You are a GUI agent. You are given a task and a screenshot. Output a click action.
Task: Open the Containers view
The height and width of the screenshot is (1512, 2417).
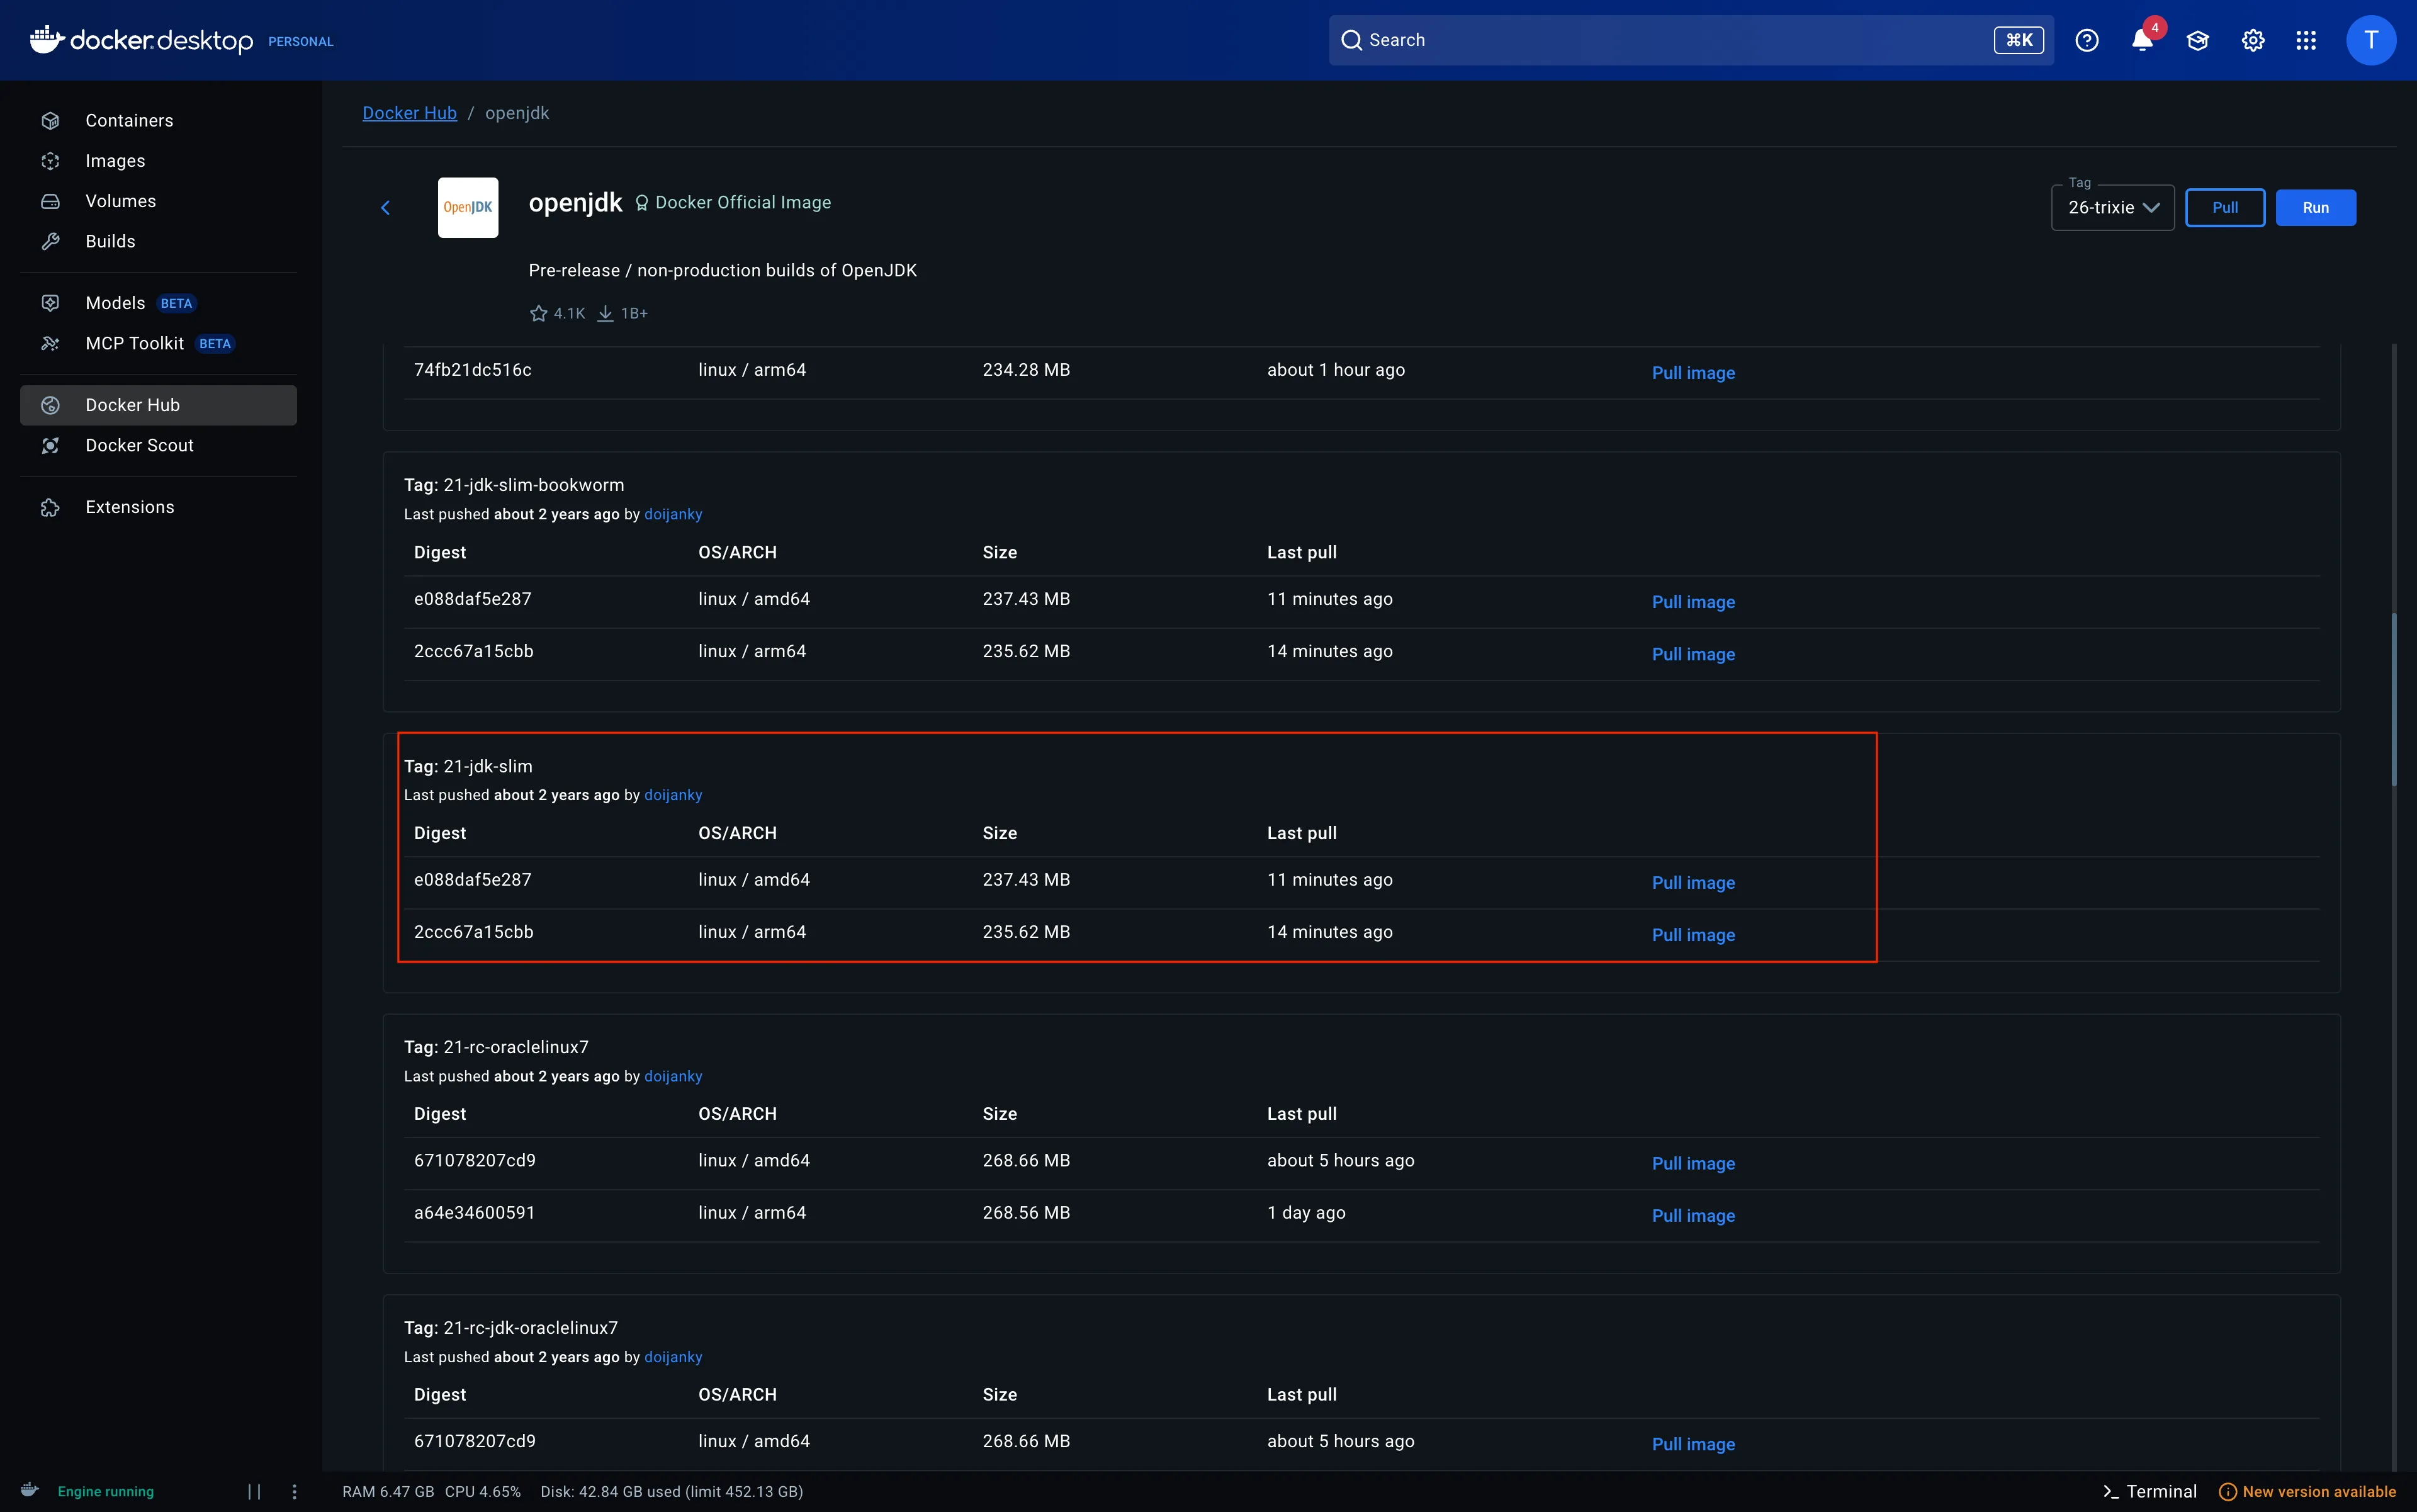[158, 121]
